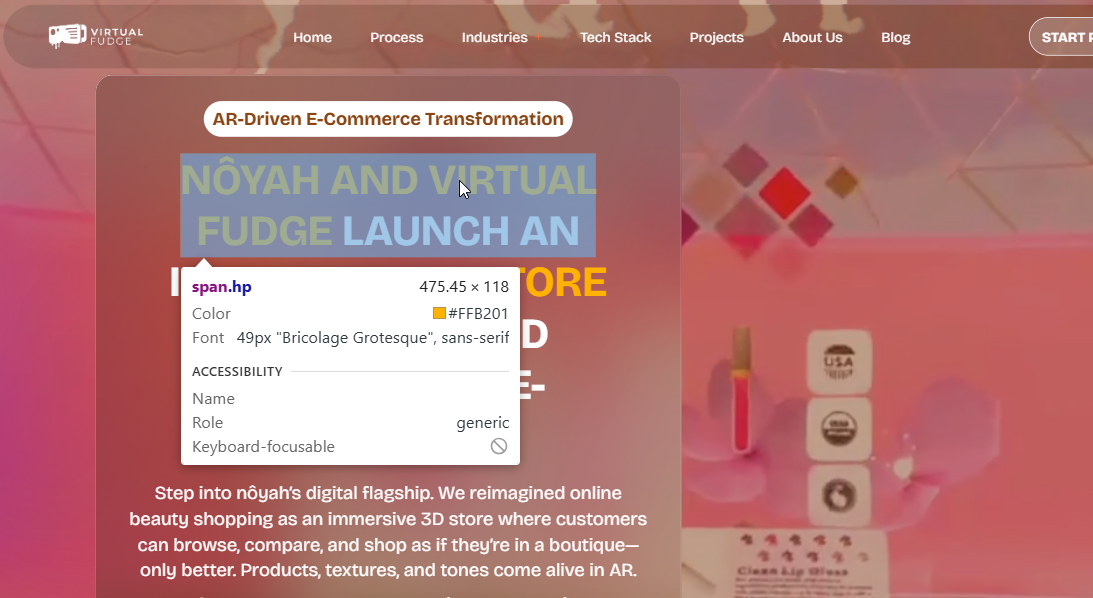The width and height of the screenshot is (1093, 598).
Task: Click the #FFB201 color swatch in tooltip
Action: click(x=439, y=314)
